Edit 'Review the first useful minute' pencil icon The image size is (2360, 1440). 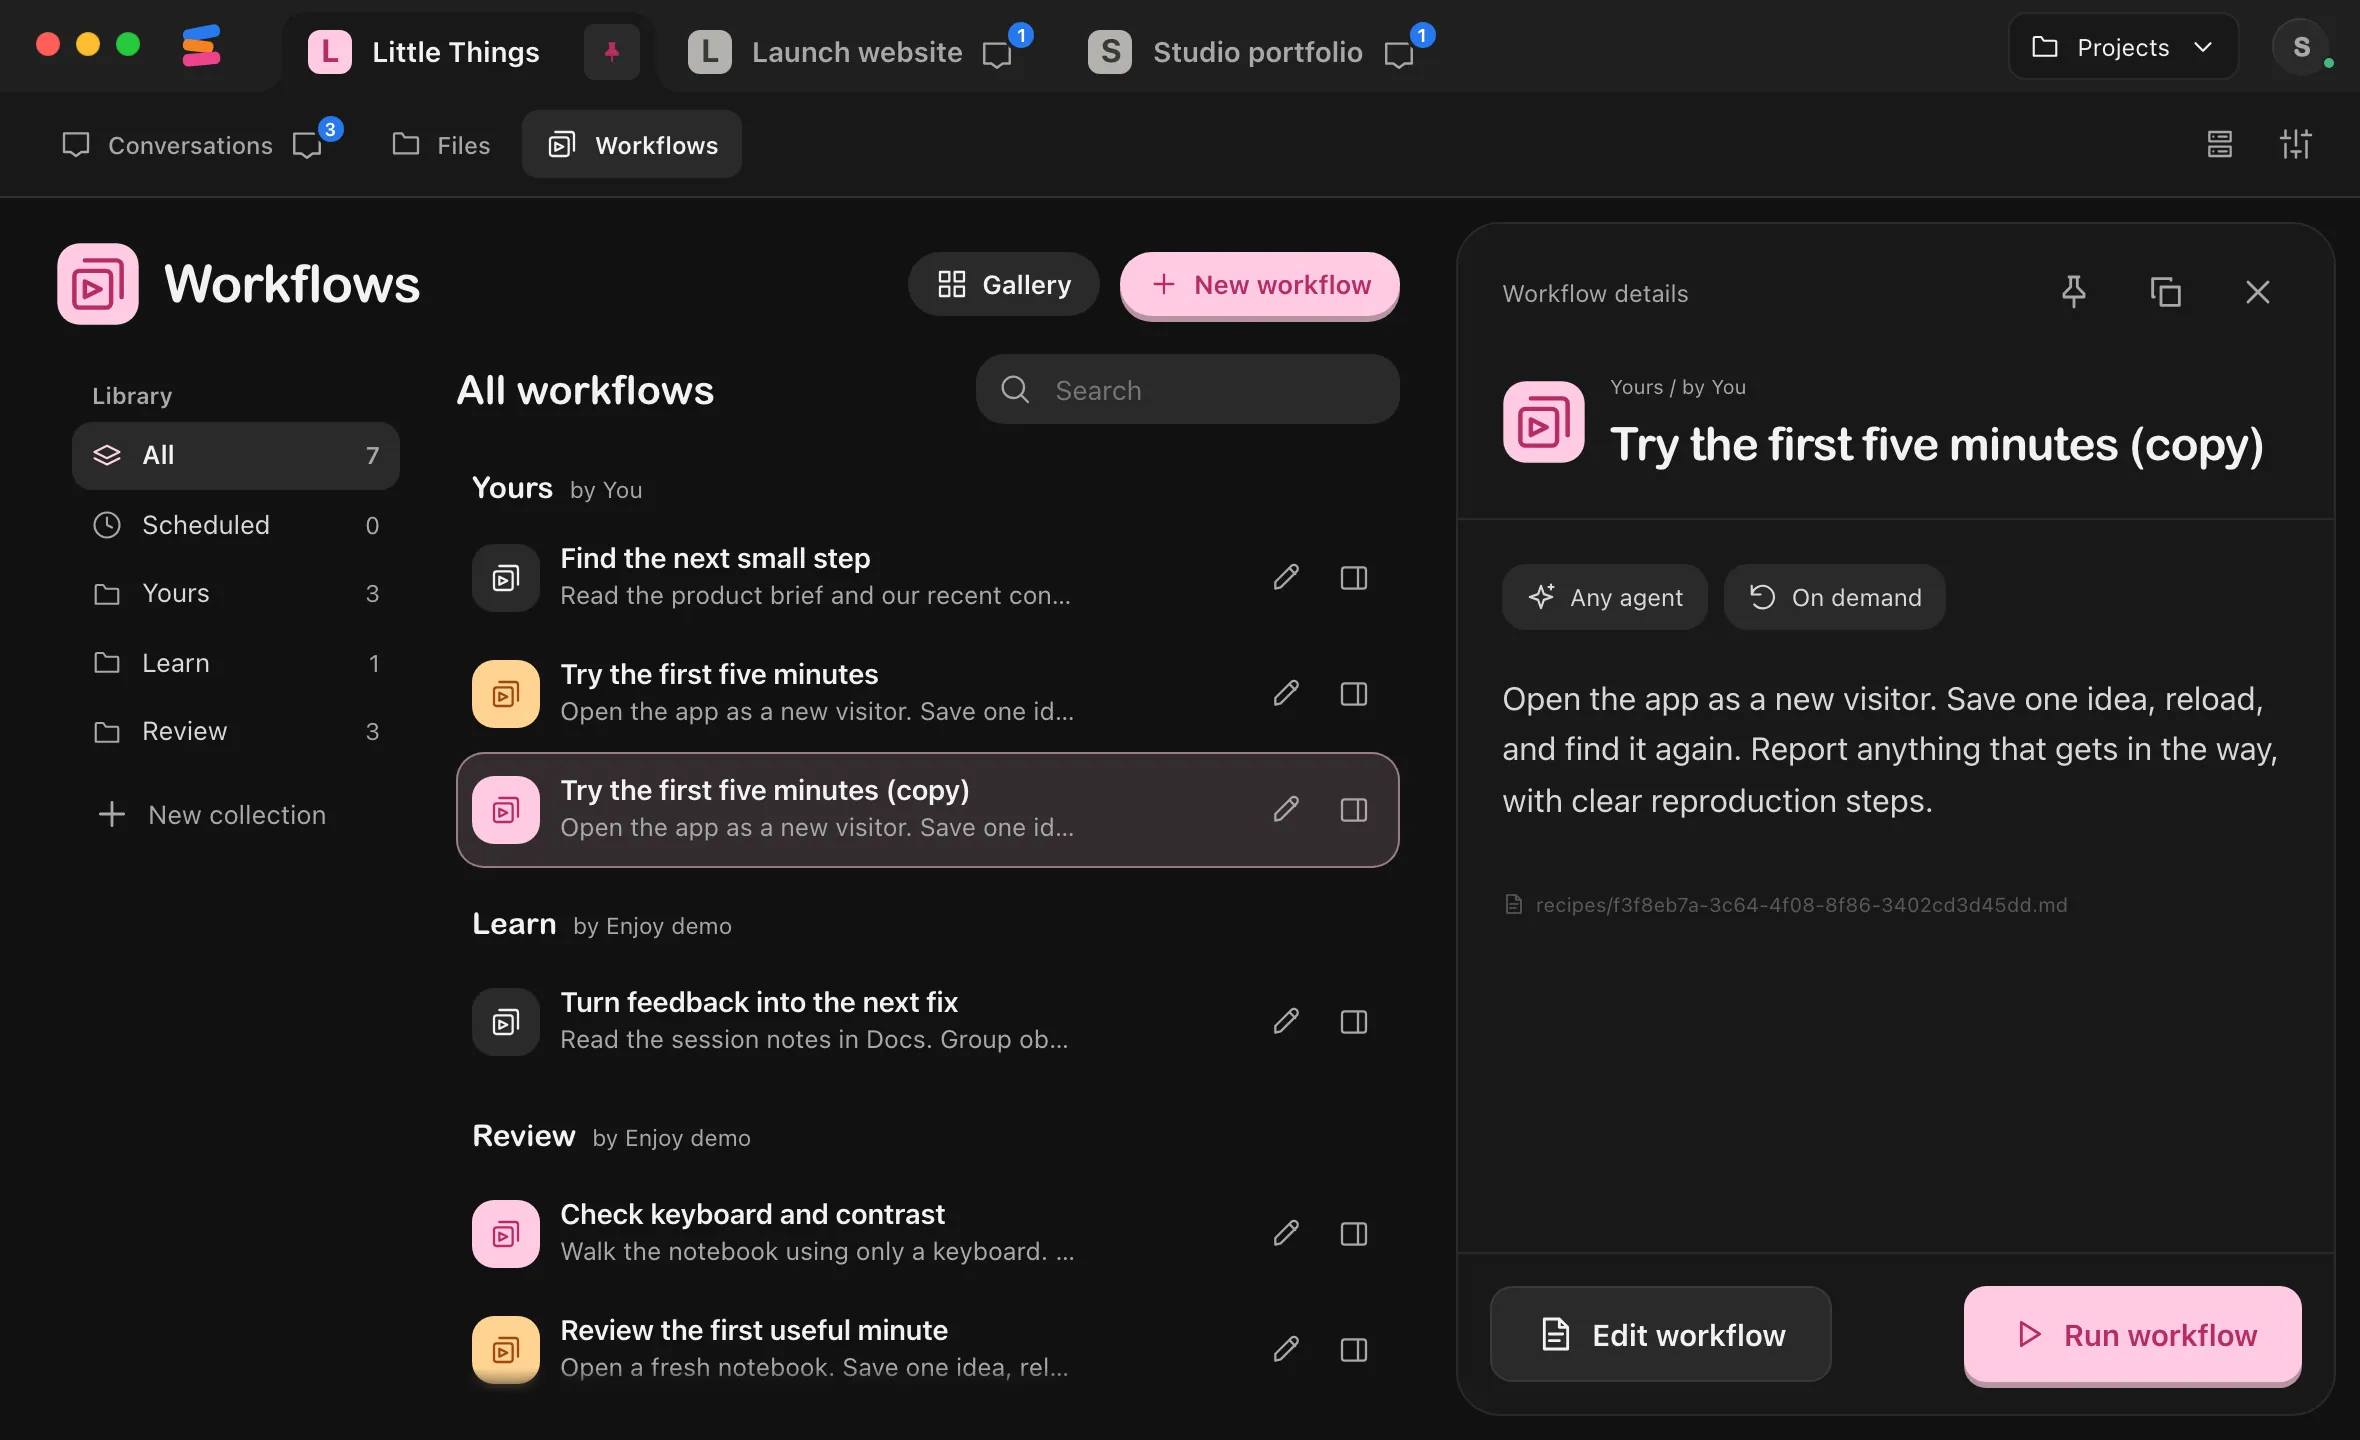tap(1286, 1349)
